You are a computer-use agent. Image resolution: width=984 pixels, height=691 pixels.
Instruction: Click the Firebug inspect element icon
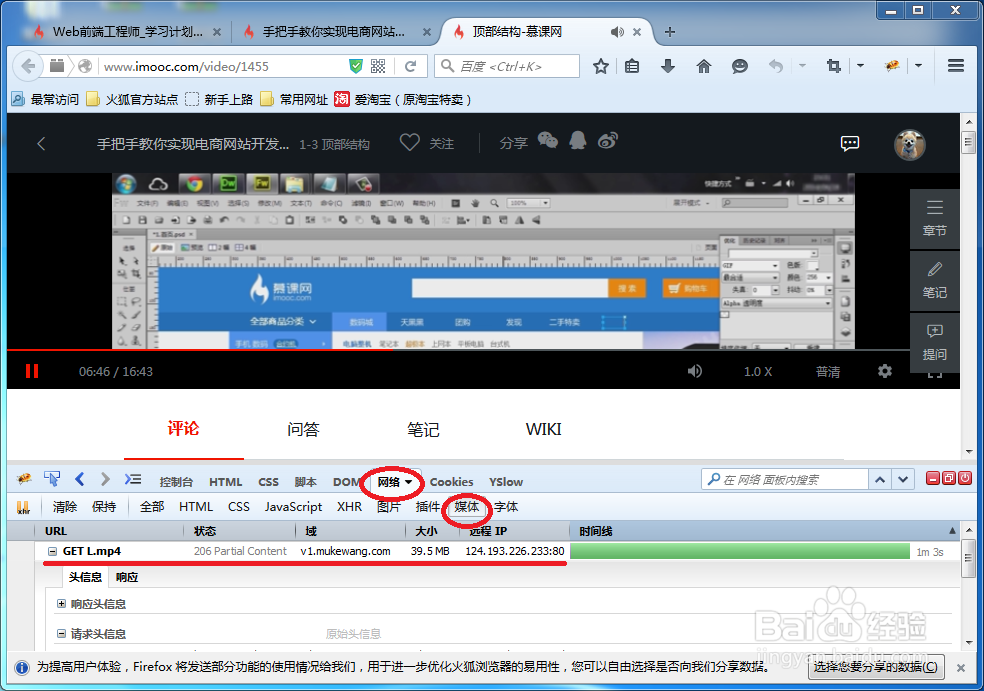[52, 479]
